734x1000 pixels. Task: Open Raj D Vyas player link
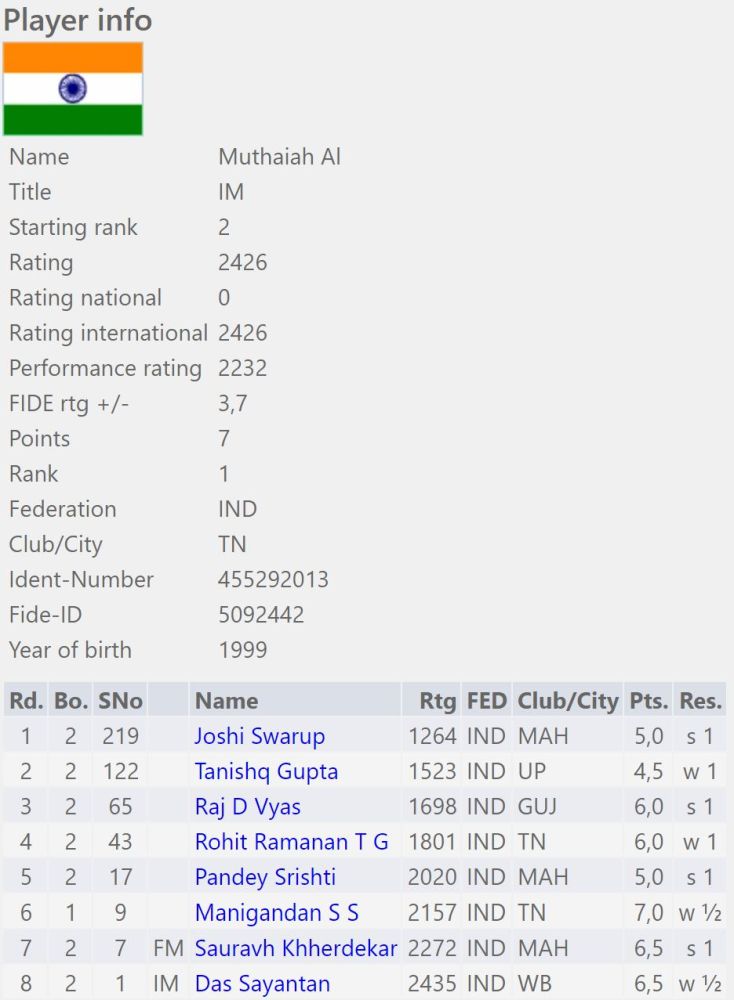[x=247, y=807]
